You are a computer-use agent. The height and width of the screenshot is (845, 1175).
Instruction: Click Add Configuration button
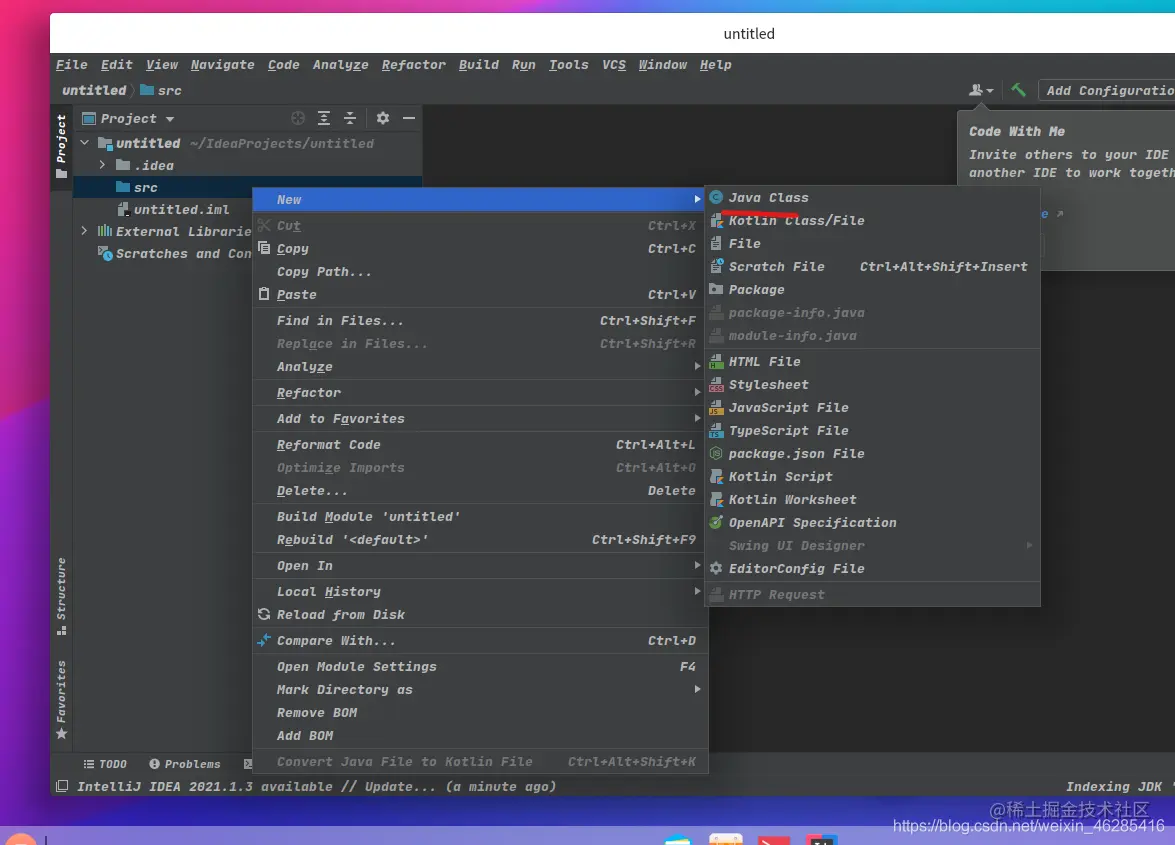click(x=1109, y=91)
